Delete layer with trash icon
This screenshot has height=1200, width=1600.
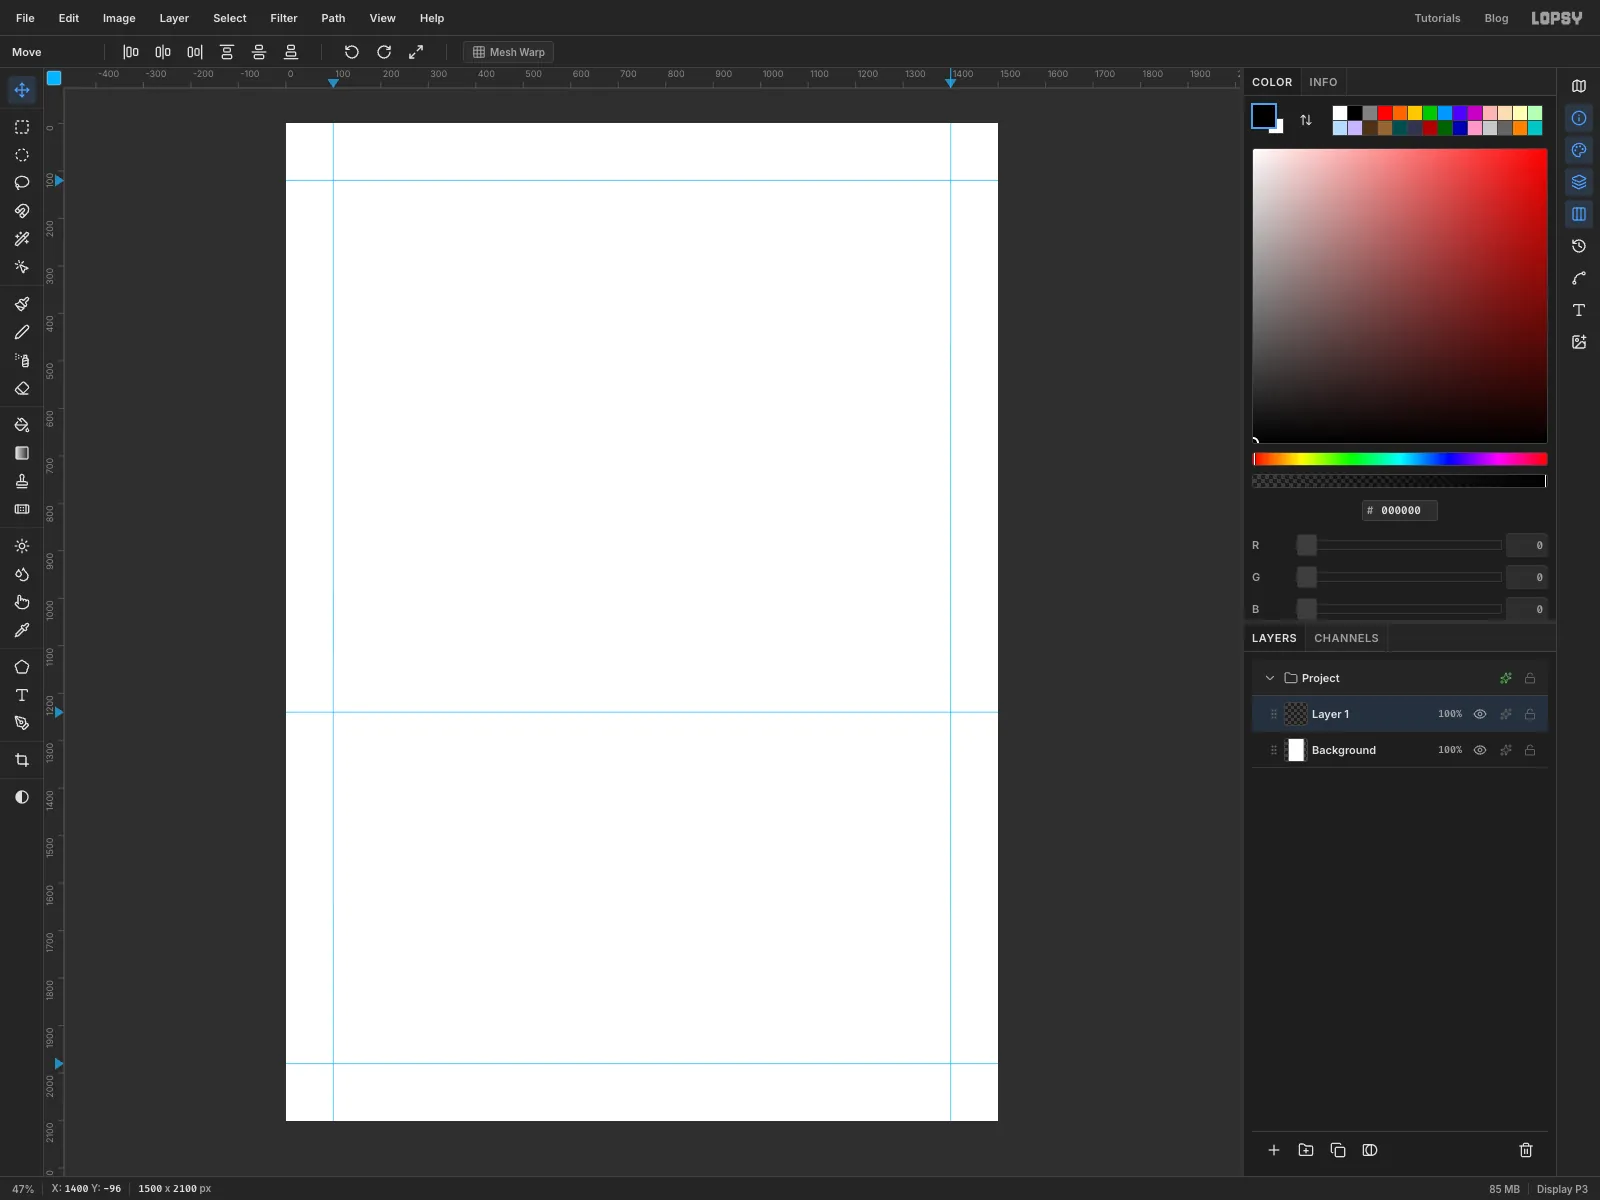1526,1150
